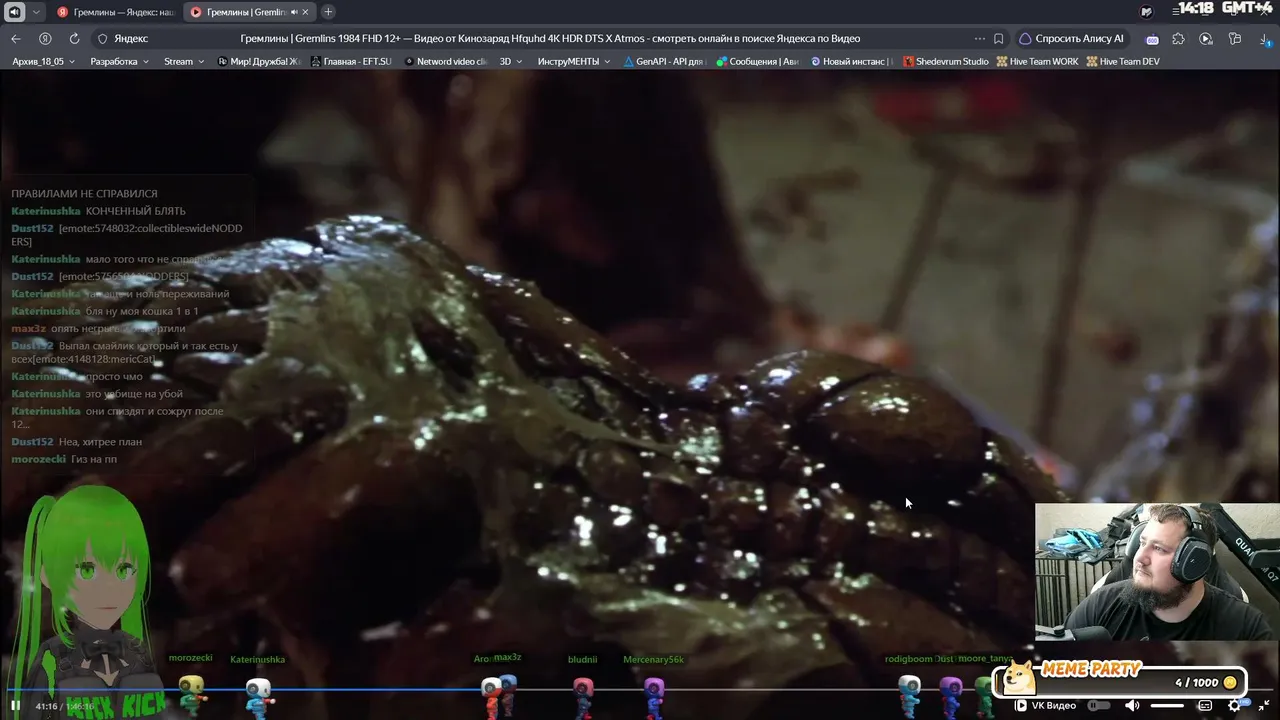Adjust the video volume slider

point(1167,706)
